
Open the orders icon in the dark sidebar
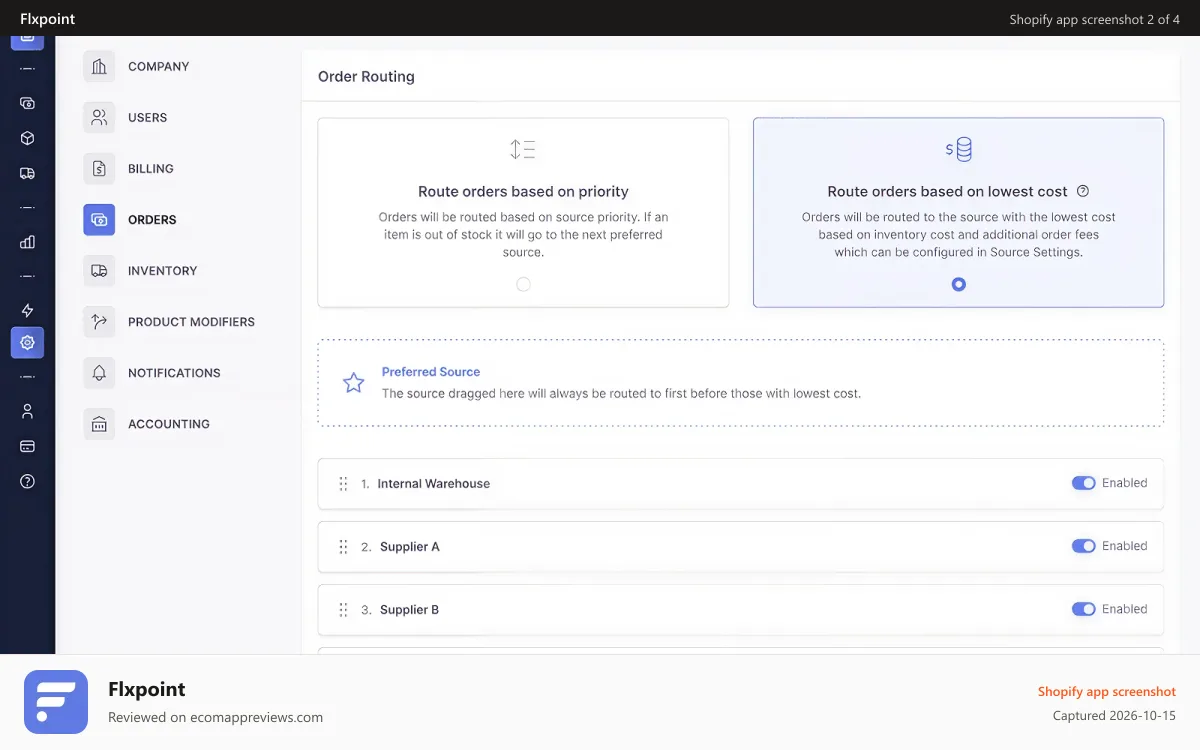pyautogui.click(x=27, y=103)
